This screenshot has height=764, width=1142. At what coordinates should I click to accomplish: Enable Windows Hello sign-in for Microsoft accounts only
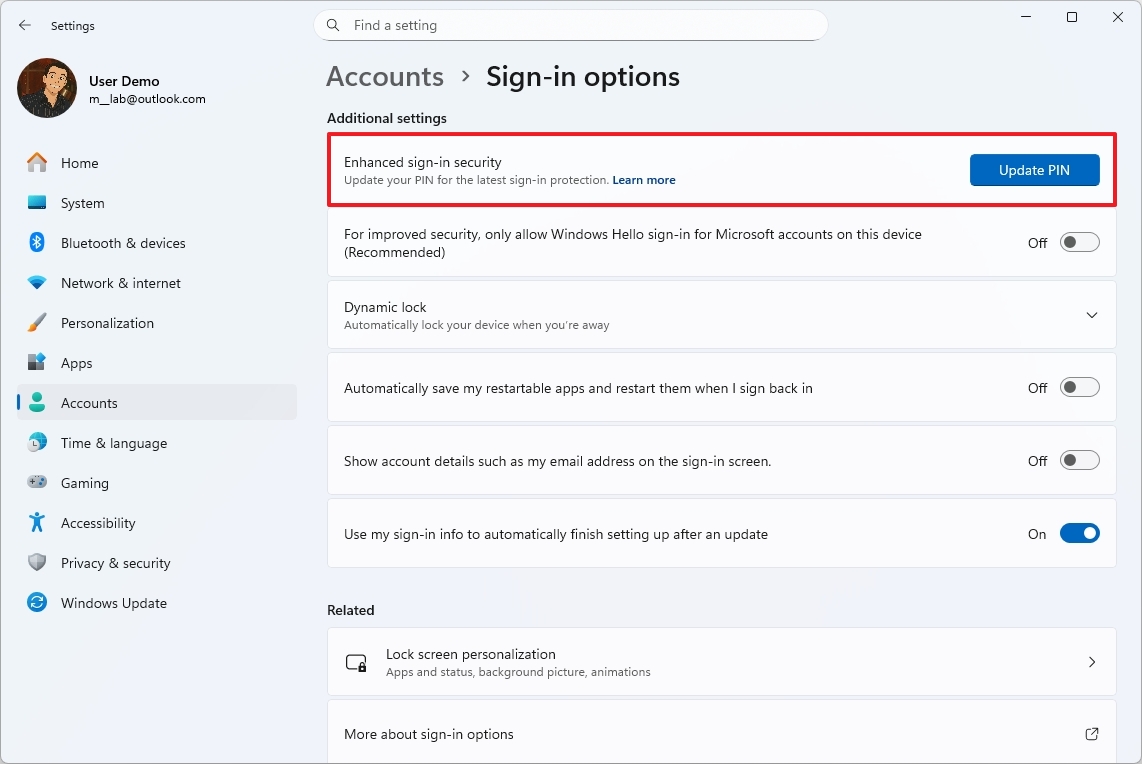pos(1079,242)
